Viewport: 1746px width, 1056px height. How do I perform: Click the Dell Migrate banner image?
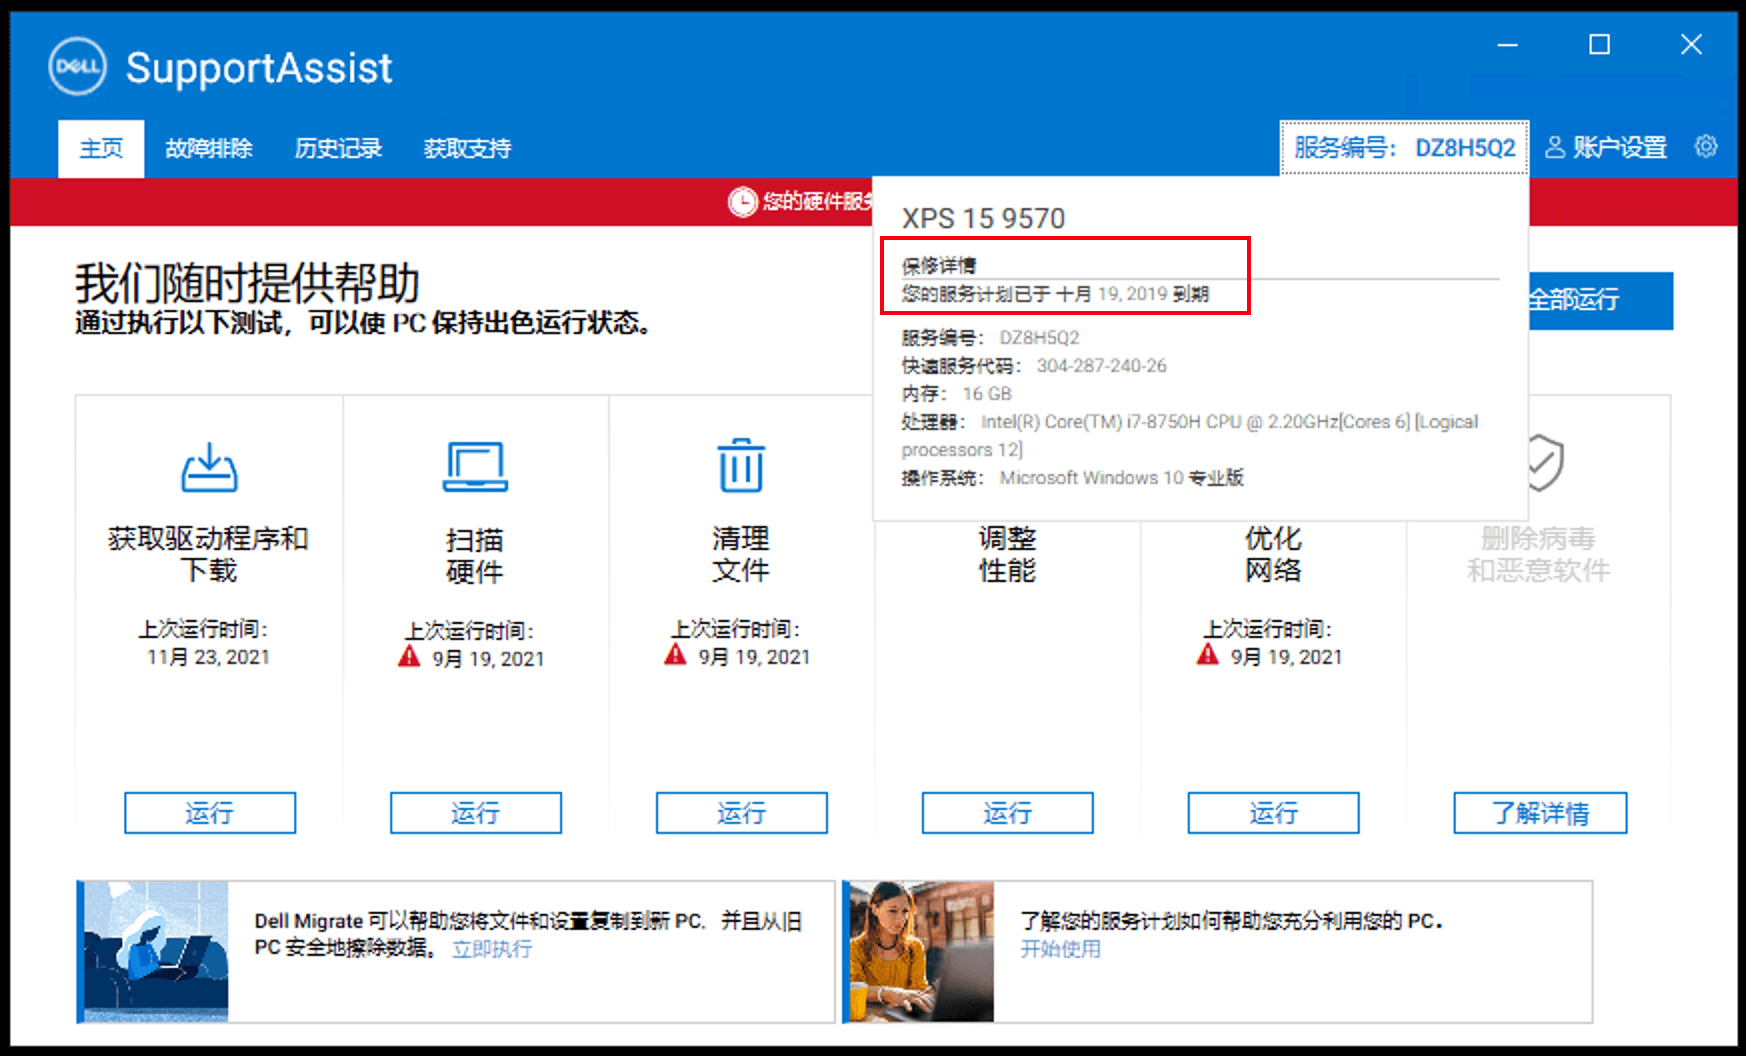pos(156,951)
